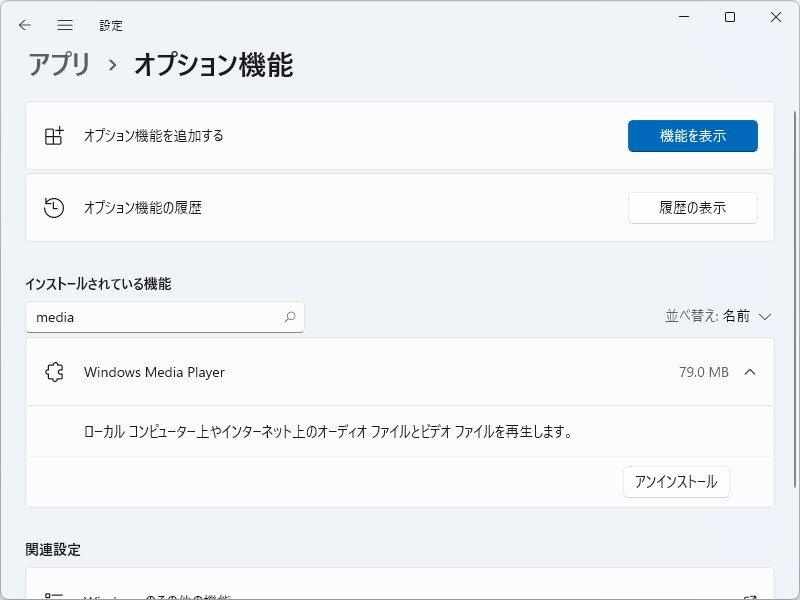Click the magnifier icon in the search box

coord(289,316)
